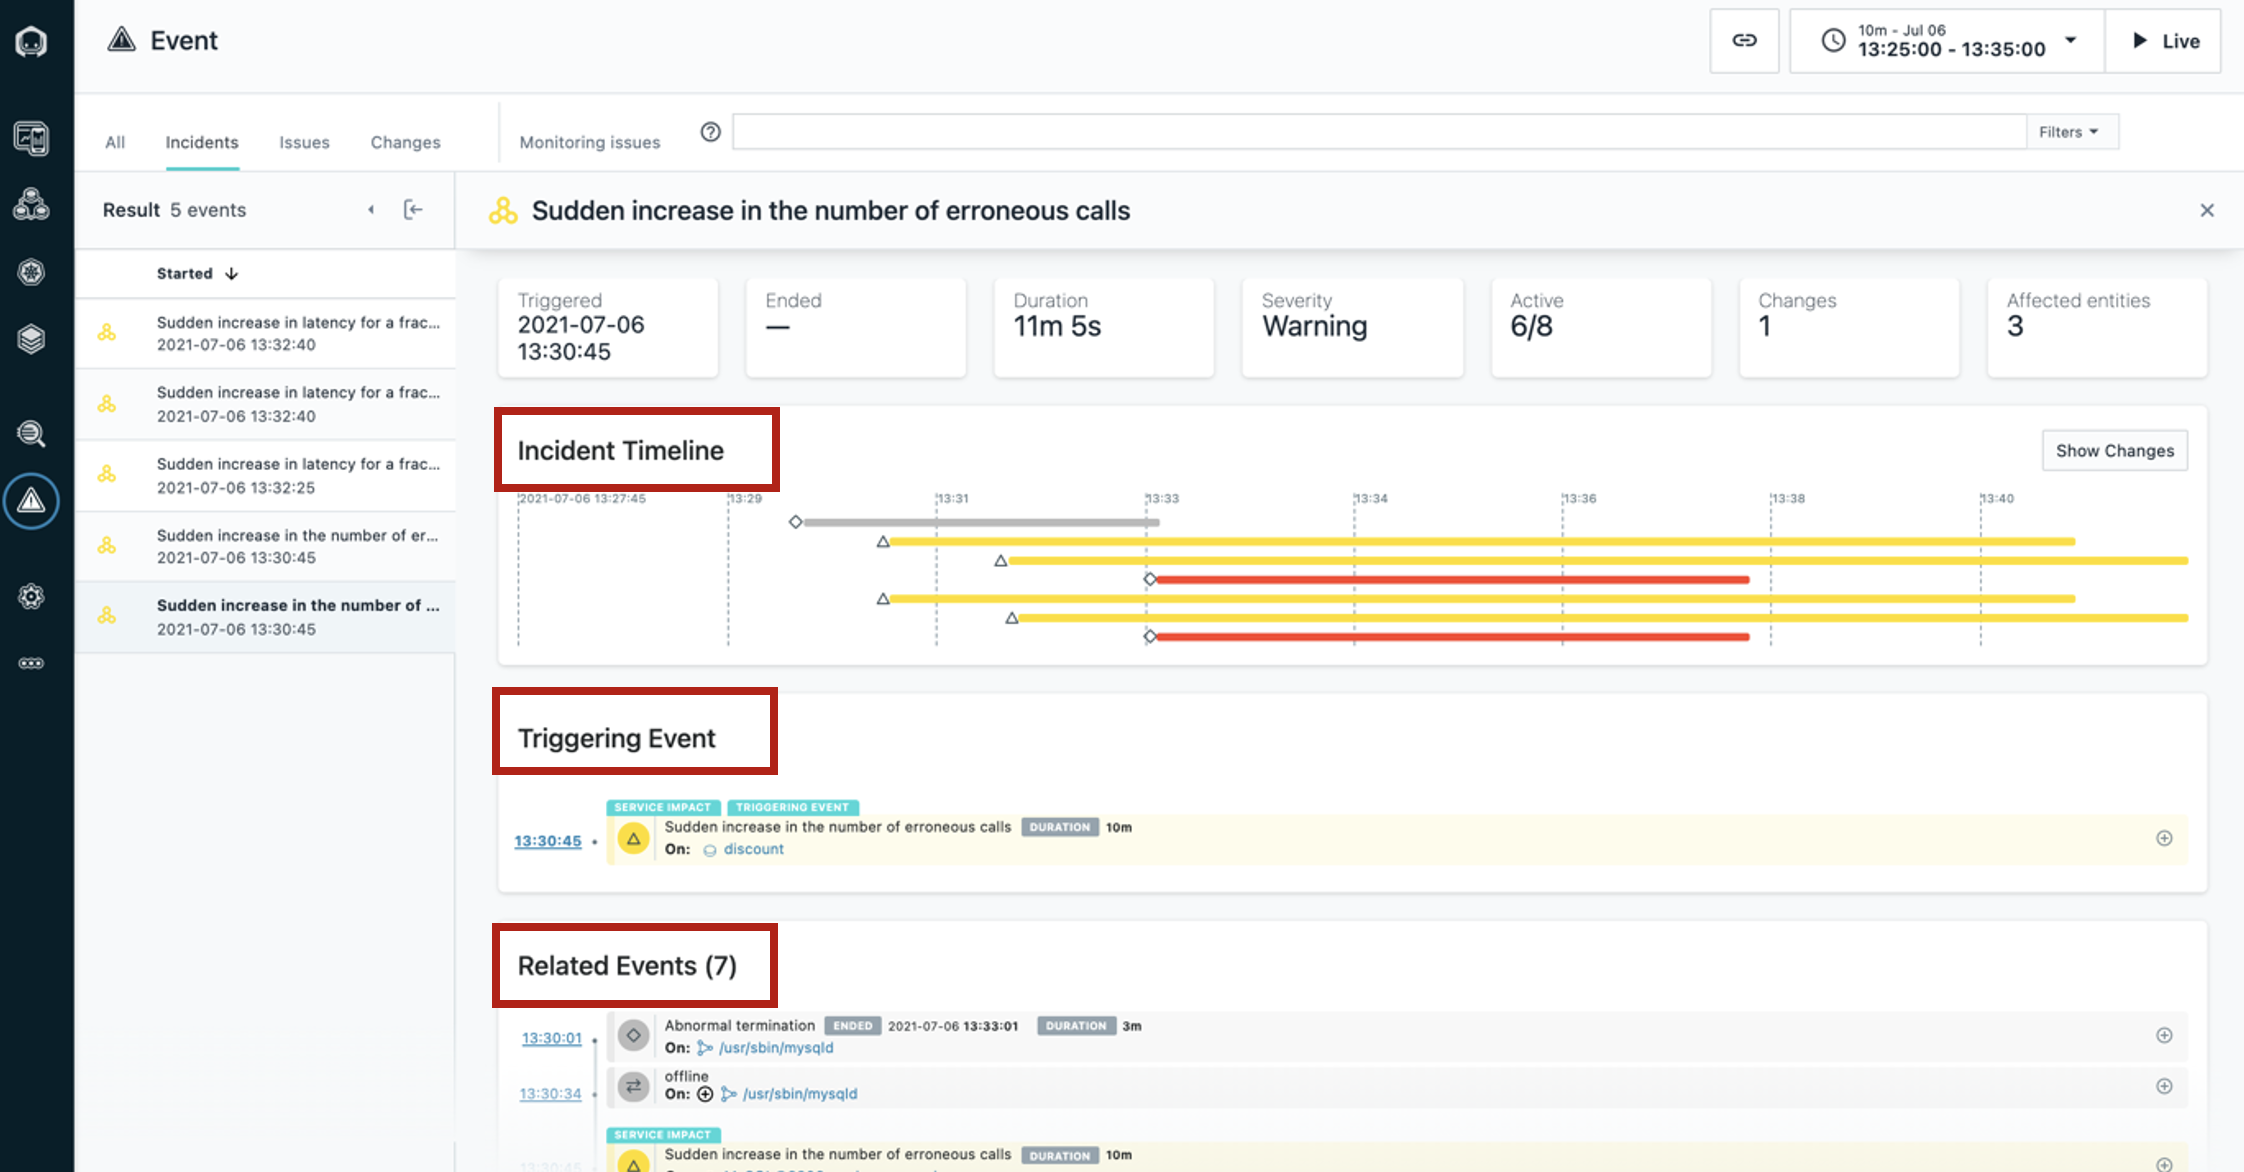Expand the Abnormal termination event plus icon

pos(2164,1036)
